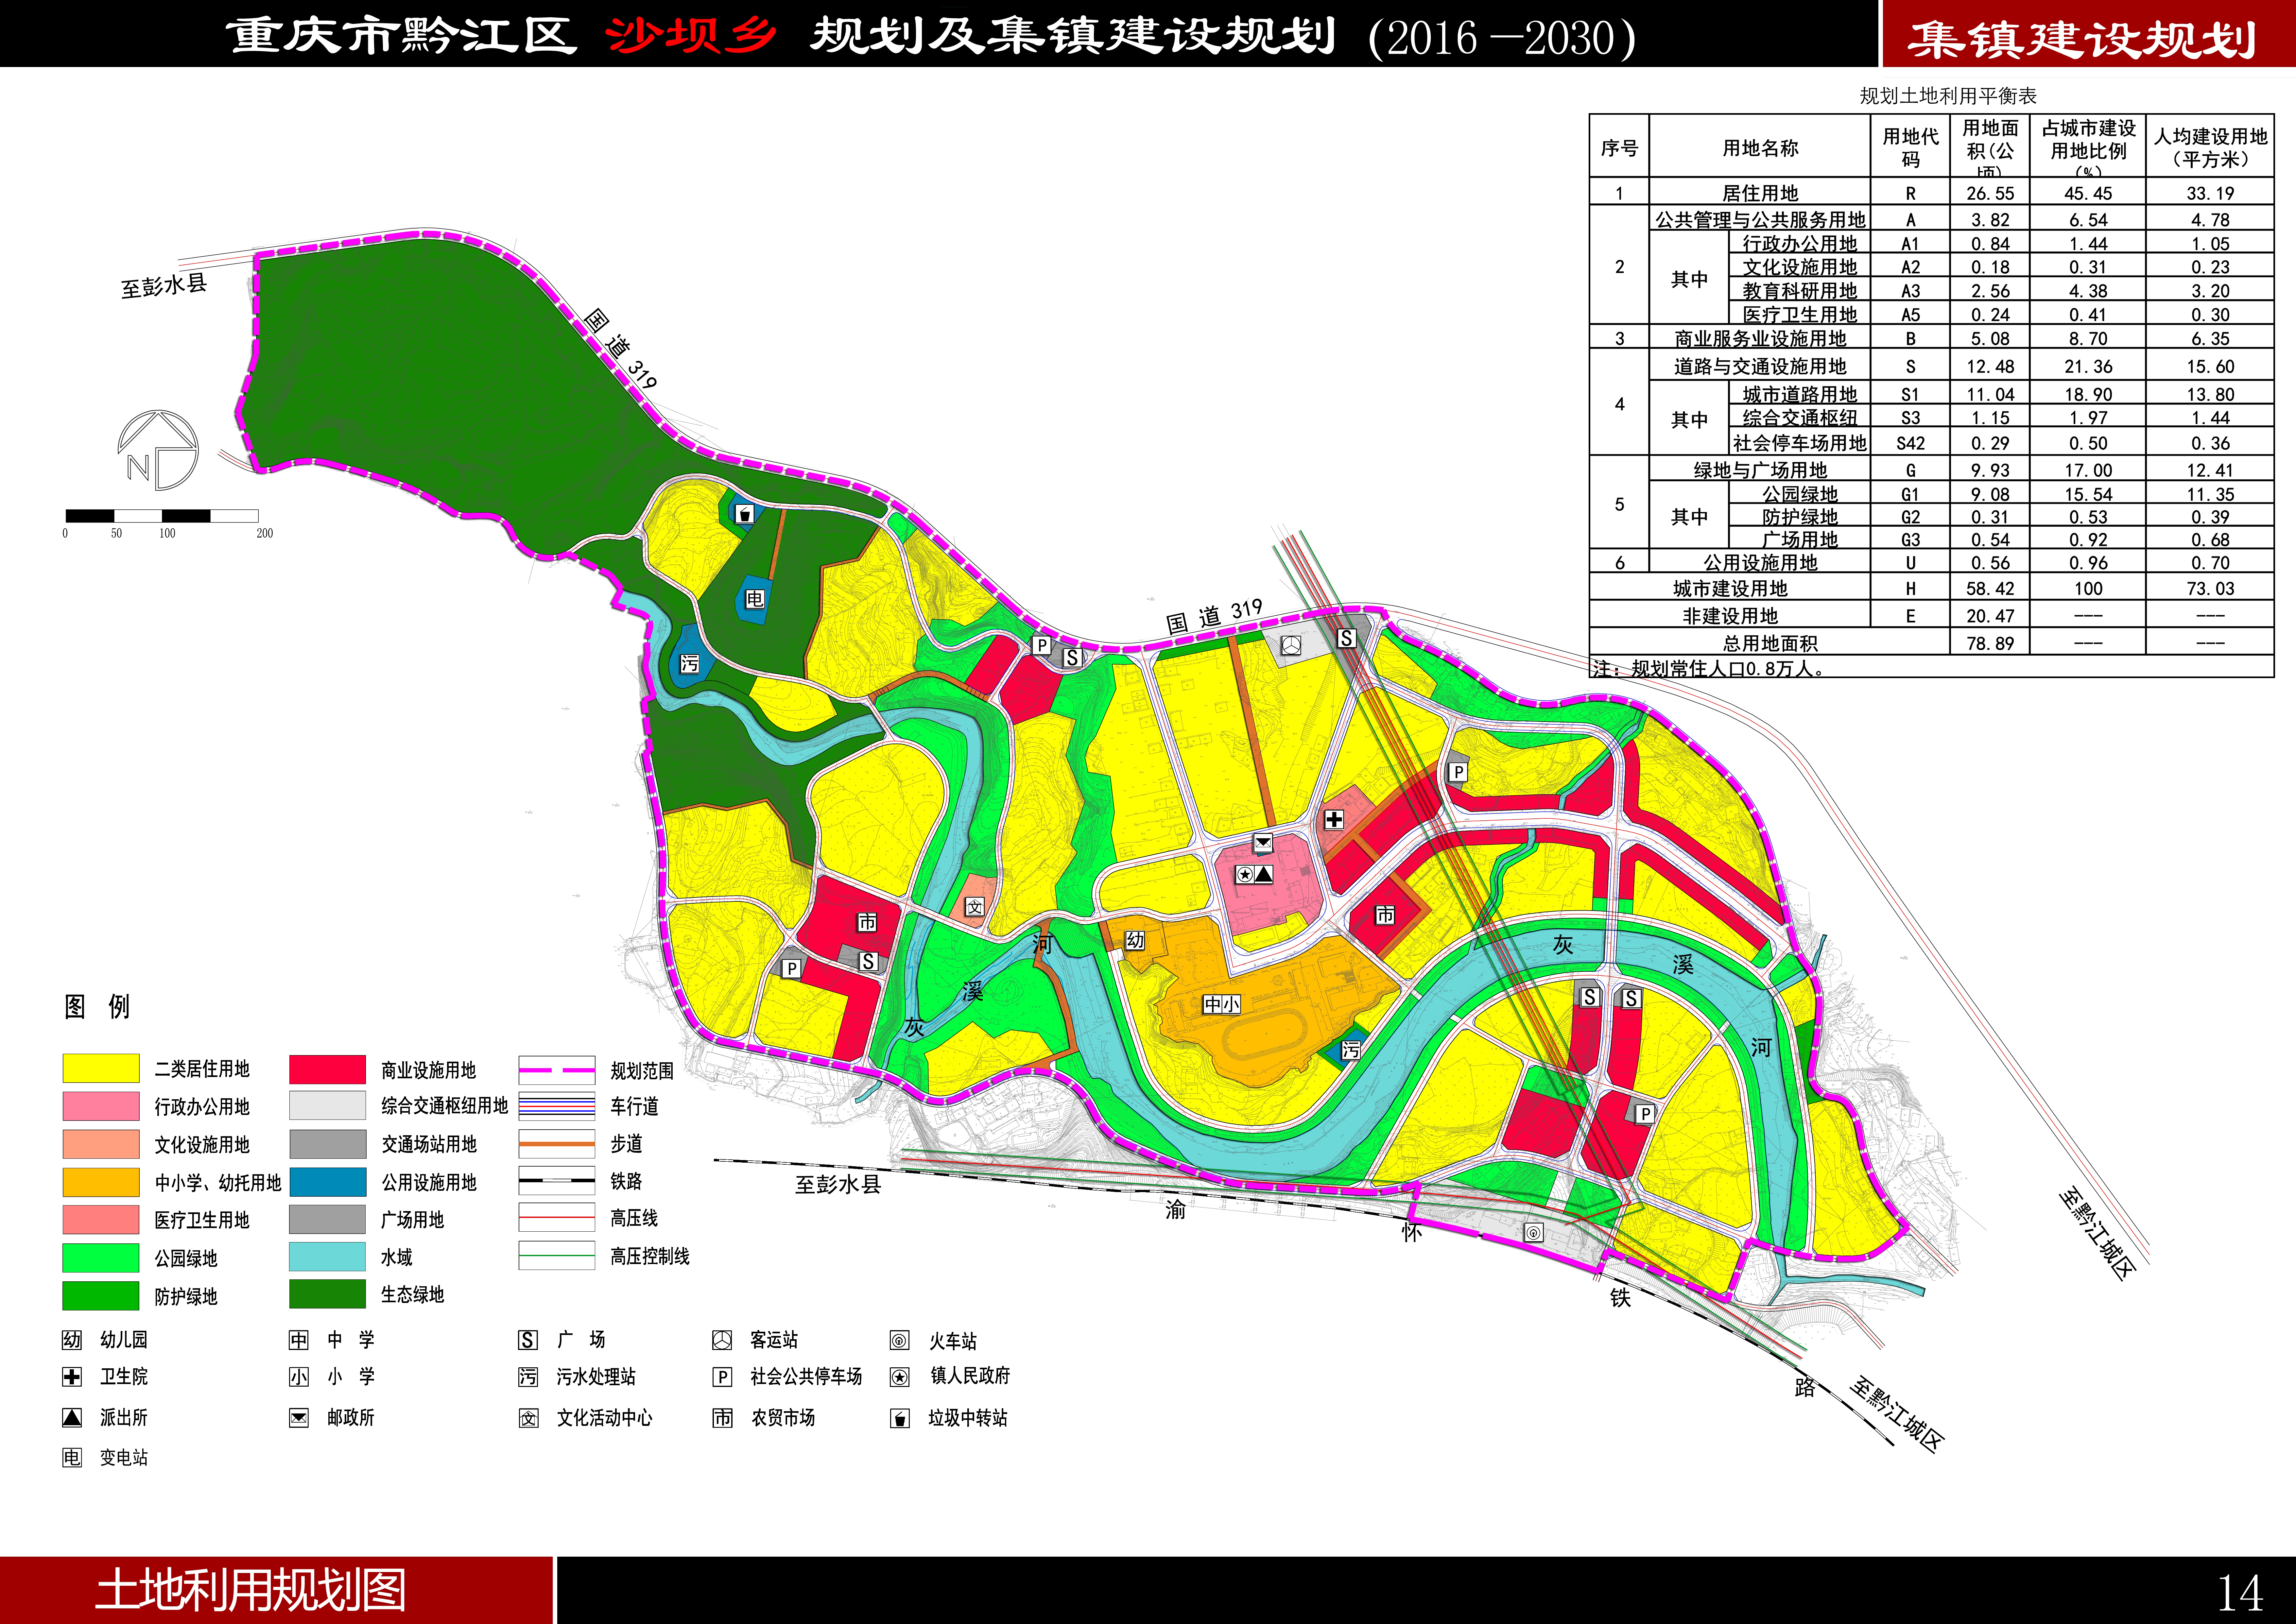Click the 中小 school marker on the map
2296x1624 pixels.
point(1222,1004)
